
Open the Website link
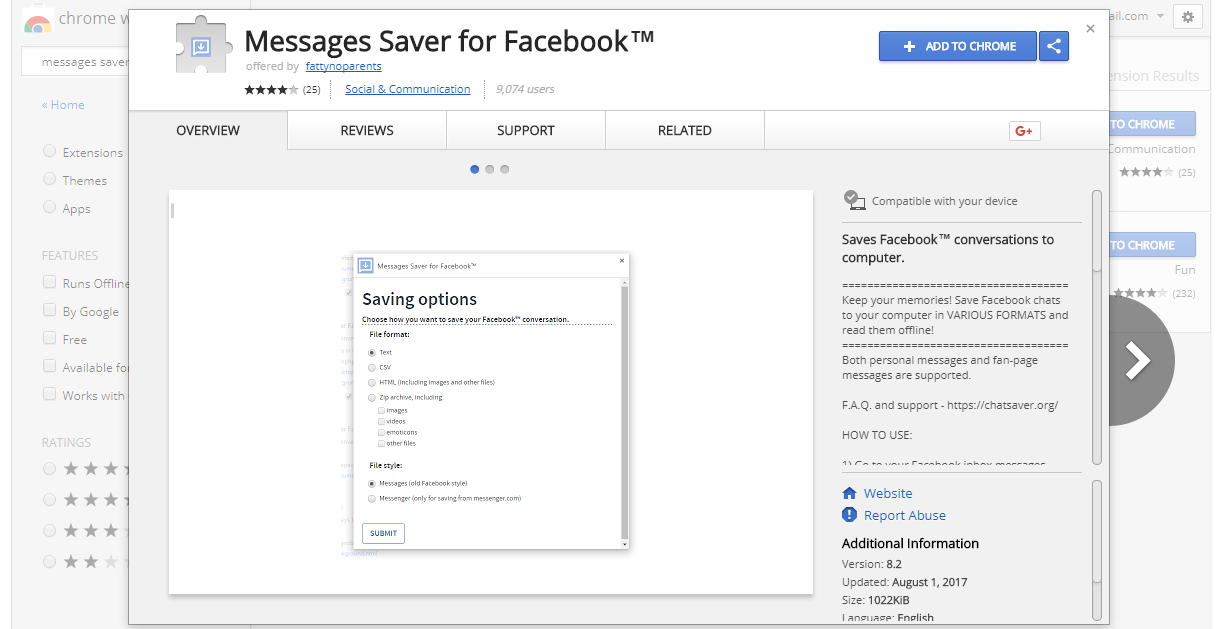click(888, 493)
